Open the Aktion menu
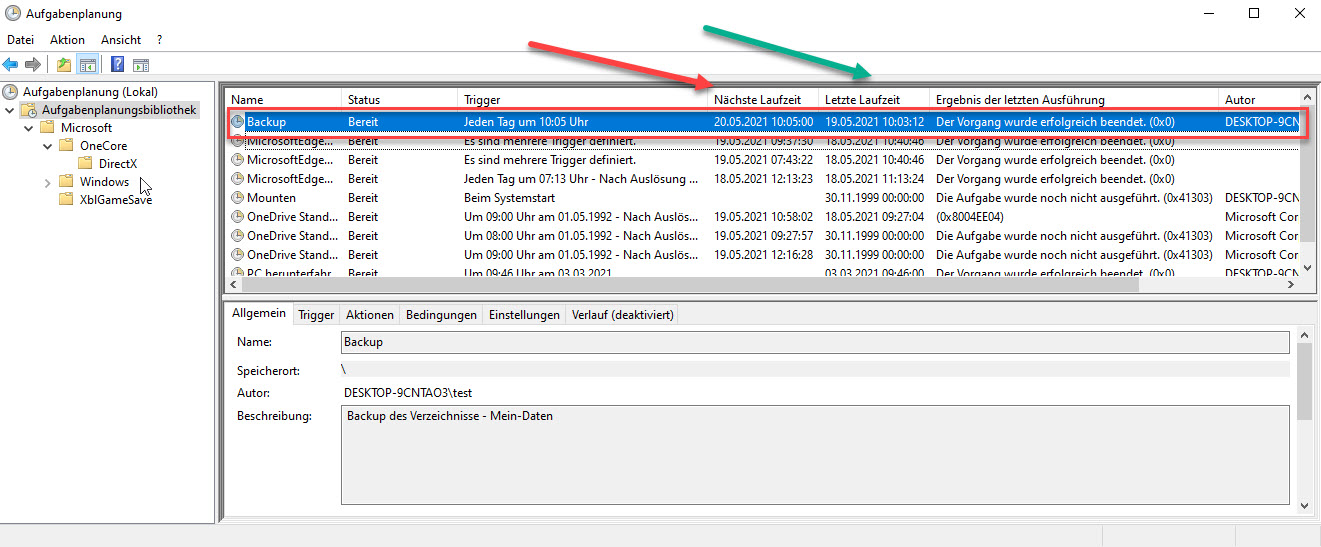Viewport: 1321px width, 547px height. (x=67, y=40)
